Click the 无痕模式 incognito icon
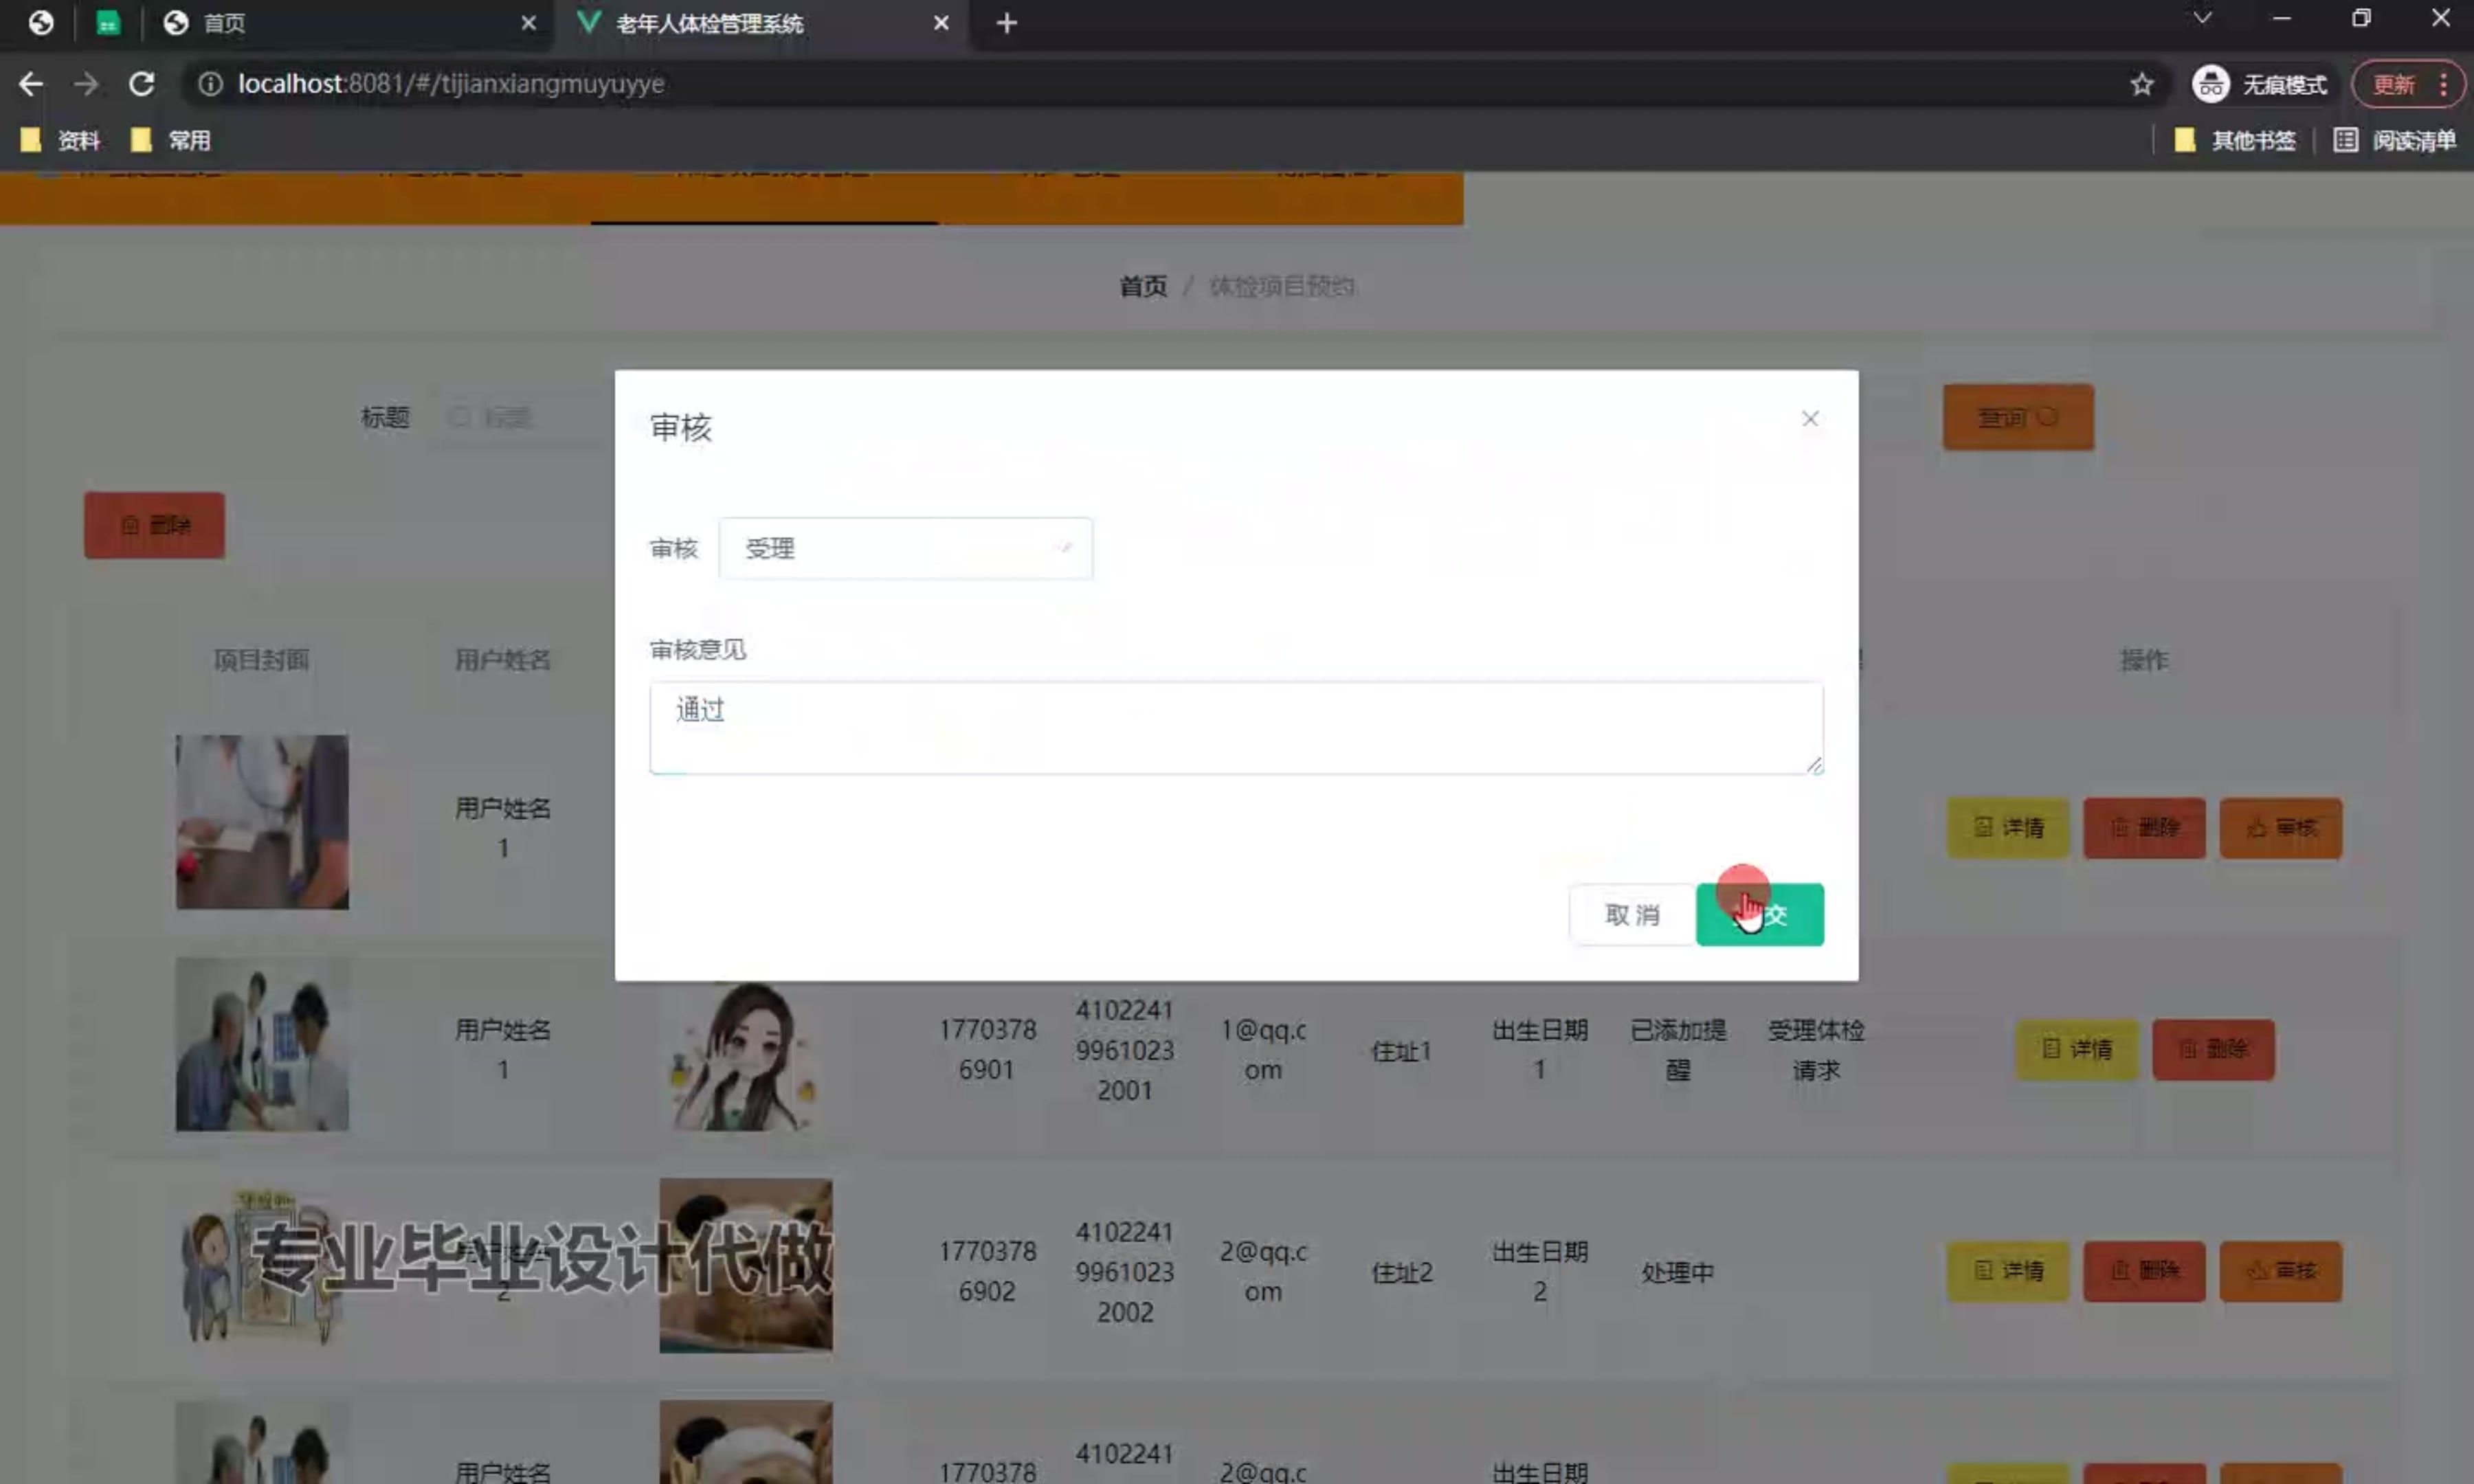 pos(2210,84)
